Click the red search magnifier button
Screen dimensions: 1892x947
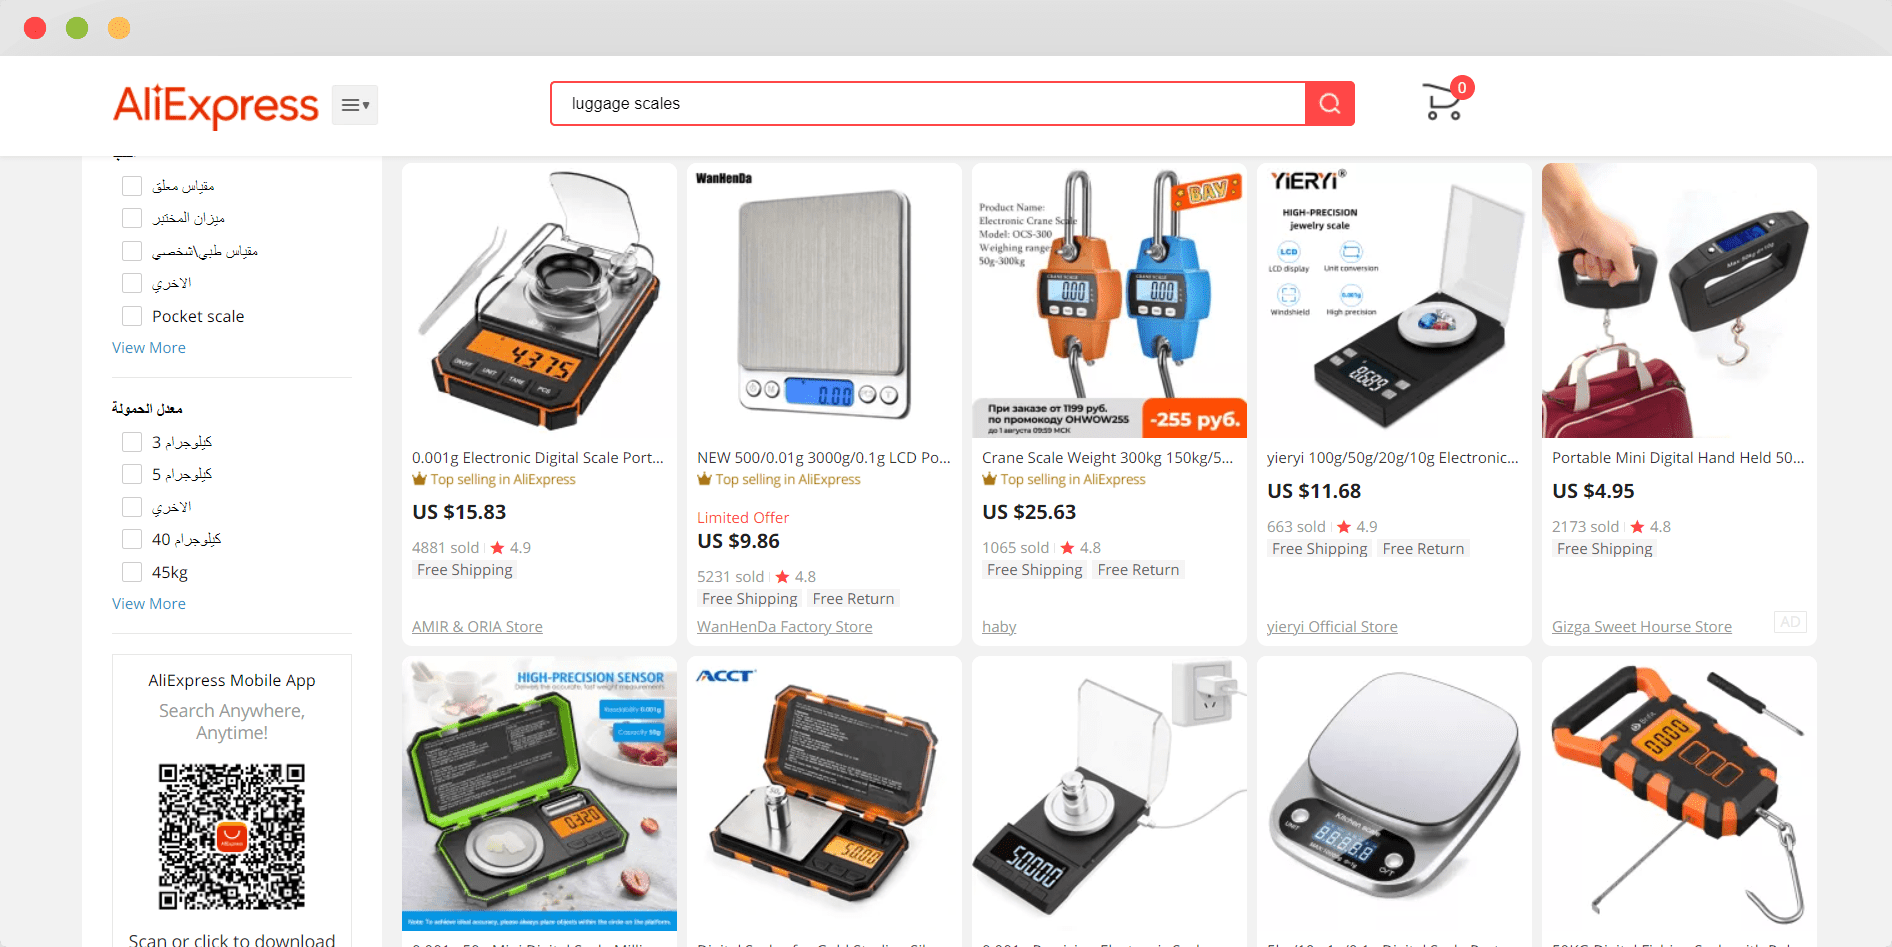click(x=1329, y=104)
